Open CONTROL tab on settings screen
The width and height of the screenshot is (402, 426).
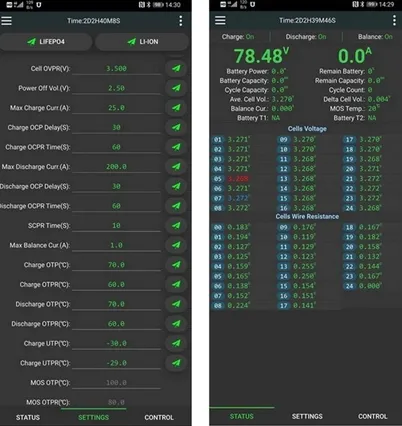159,417
